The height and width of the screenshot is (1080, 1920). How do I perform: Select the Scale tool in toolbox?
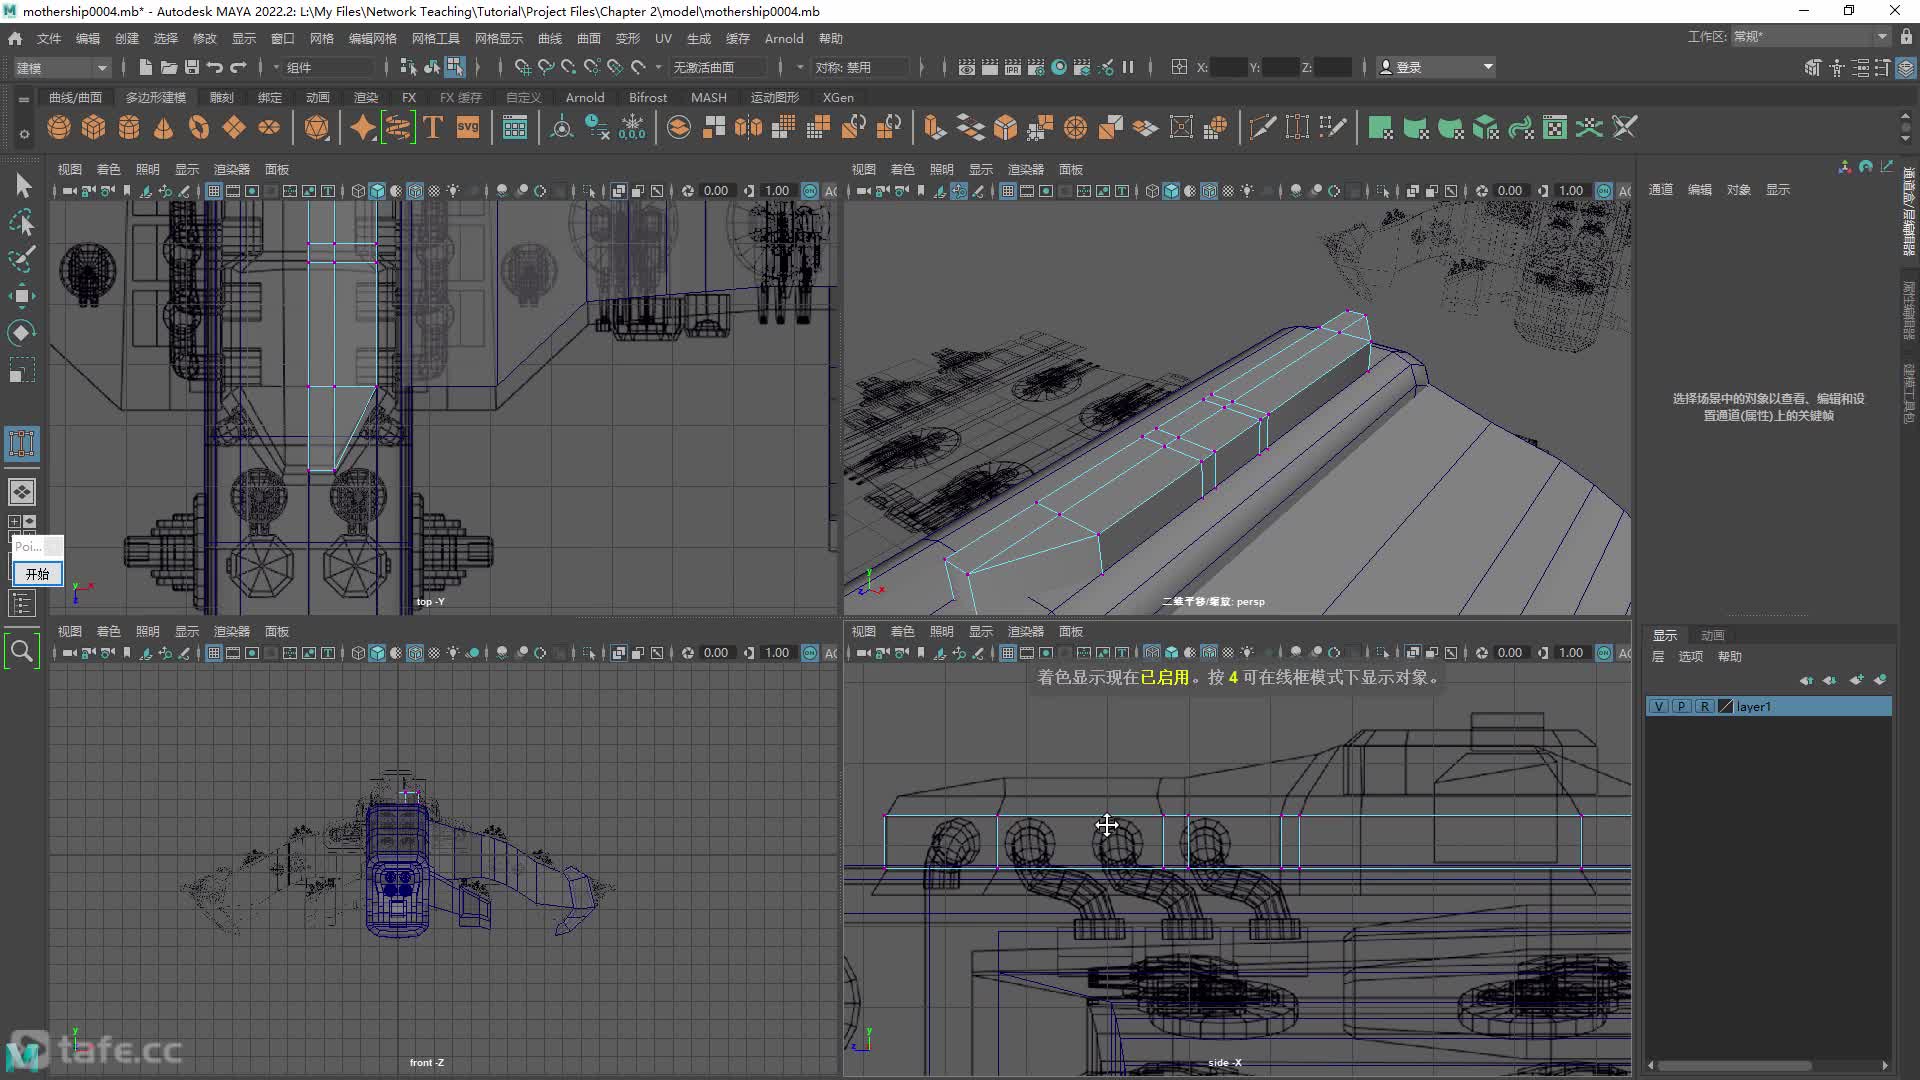[22, 371]
